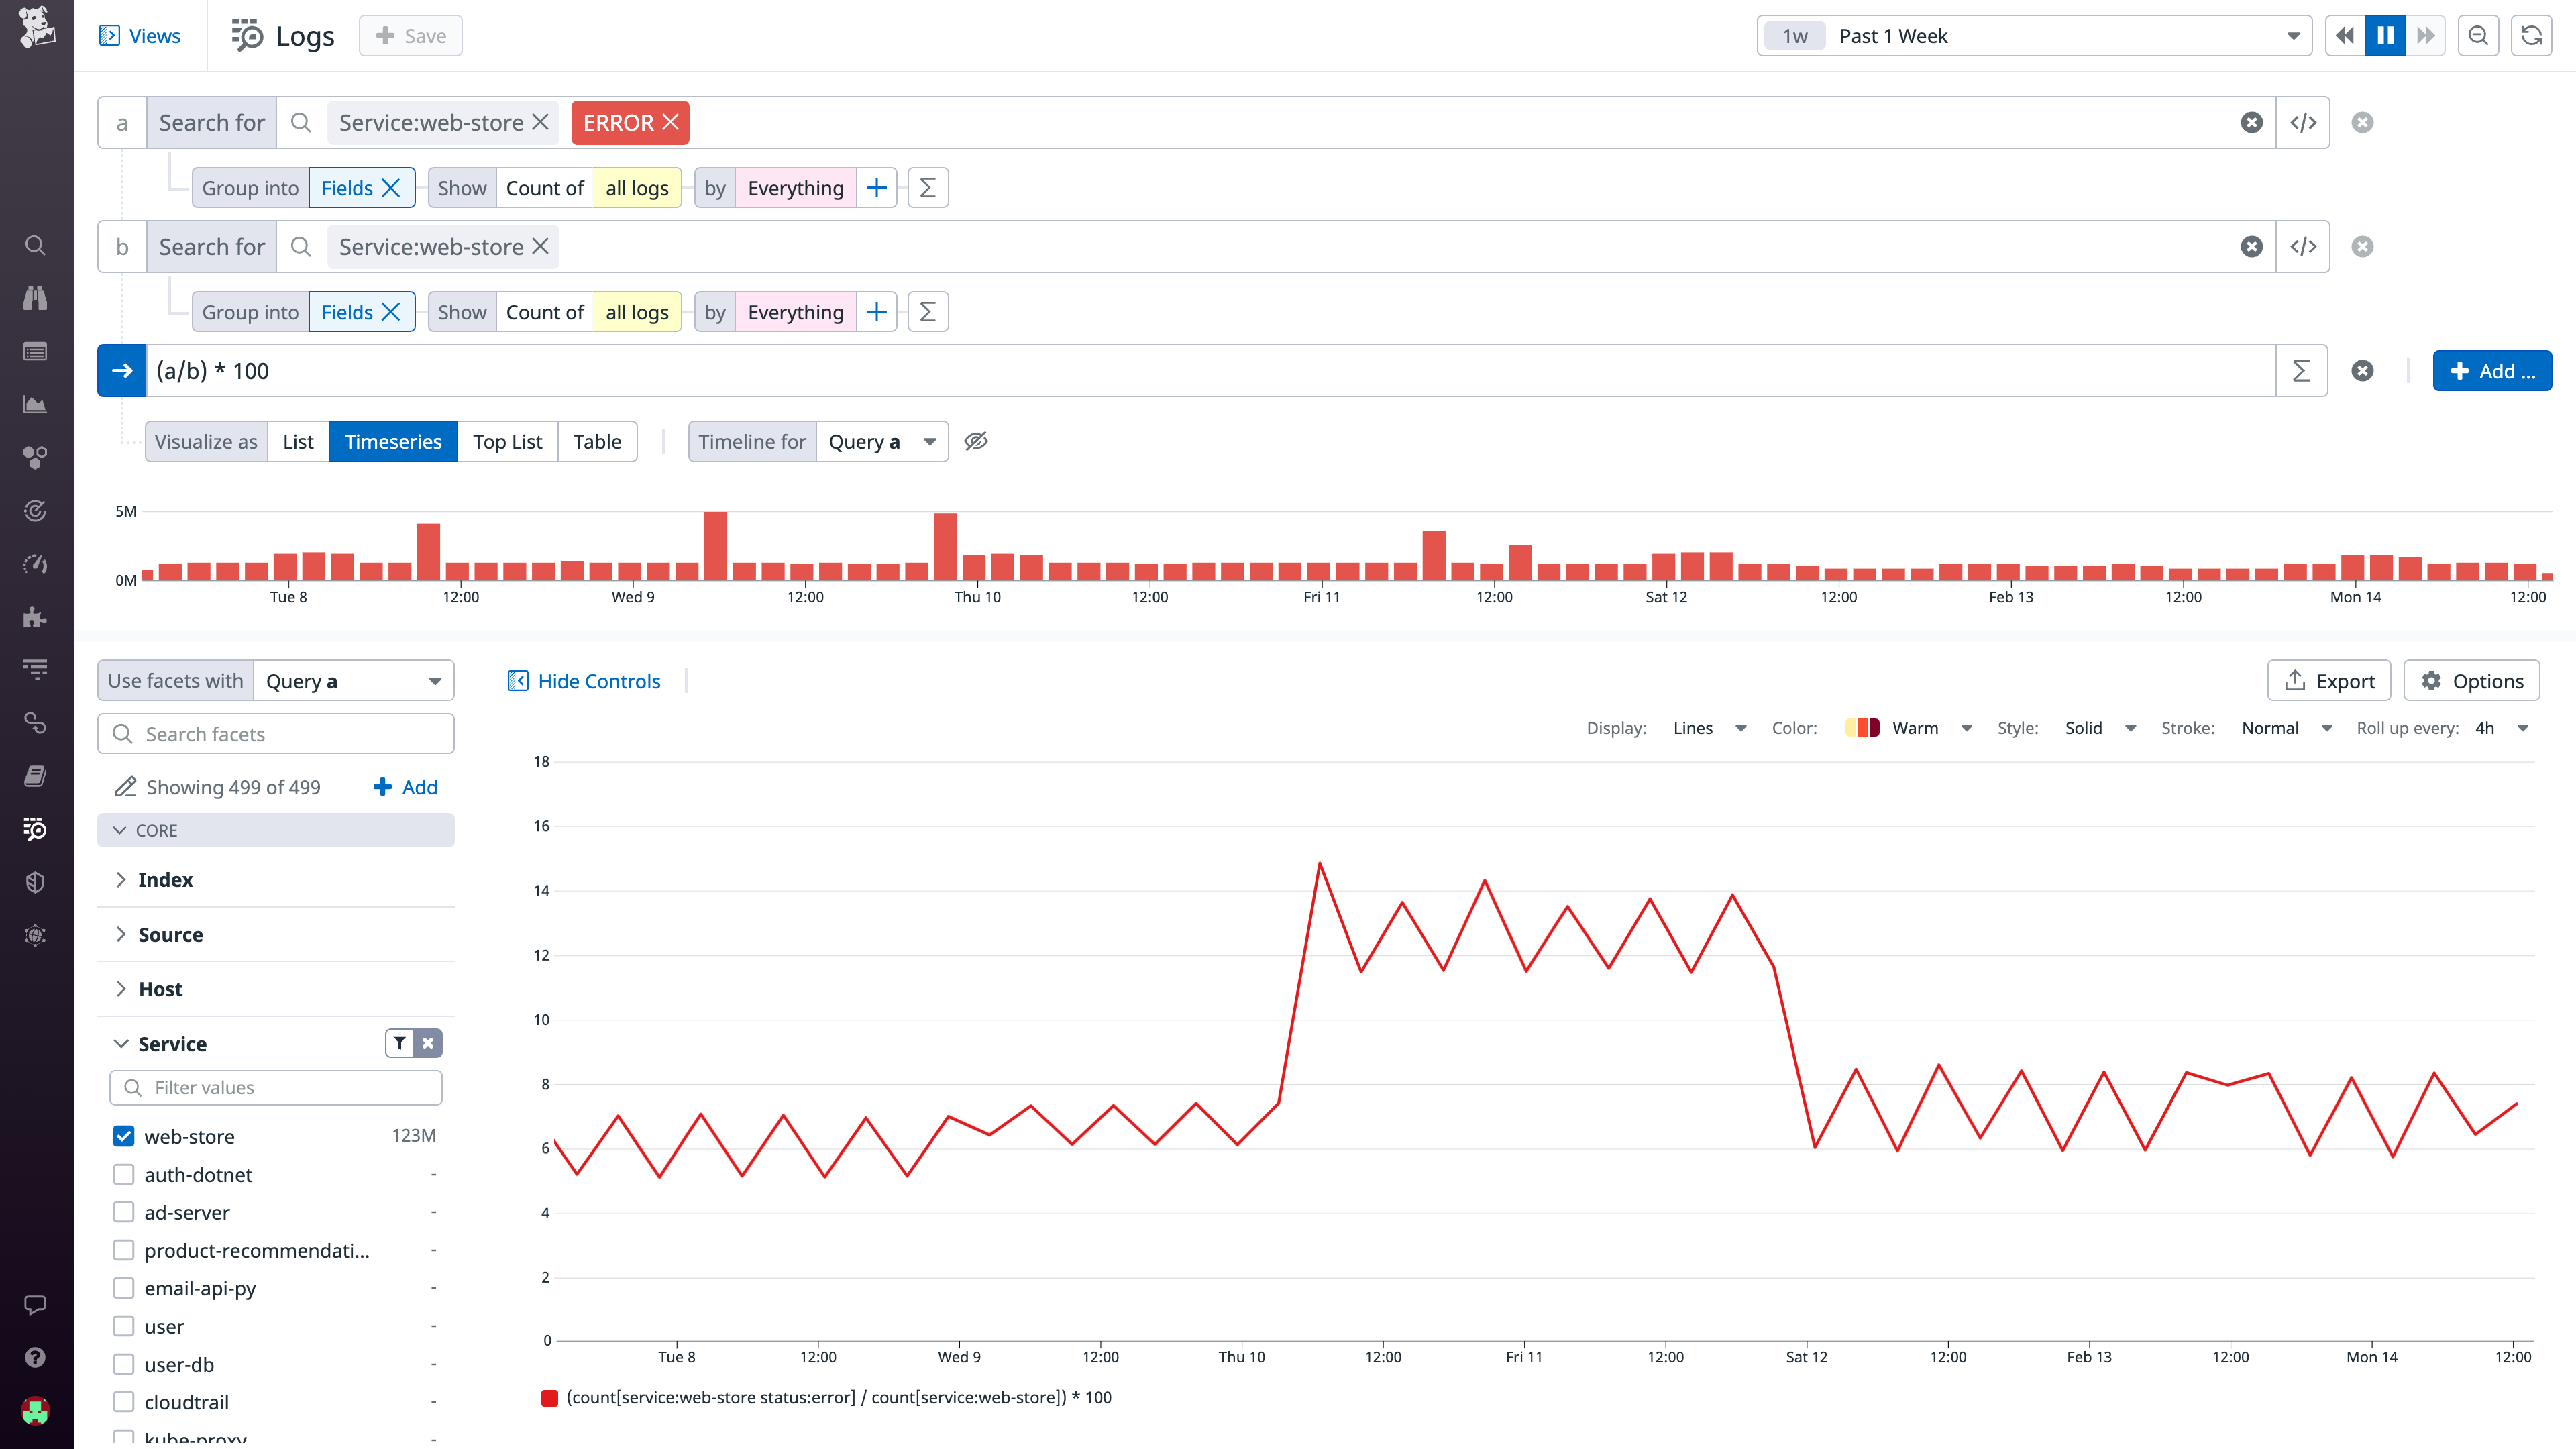Image resolution: width=2576 pixels, height=1449 pixels.
Task: Enable the auth-dotnet service checkbox
Action: [123, 1174]
